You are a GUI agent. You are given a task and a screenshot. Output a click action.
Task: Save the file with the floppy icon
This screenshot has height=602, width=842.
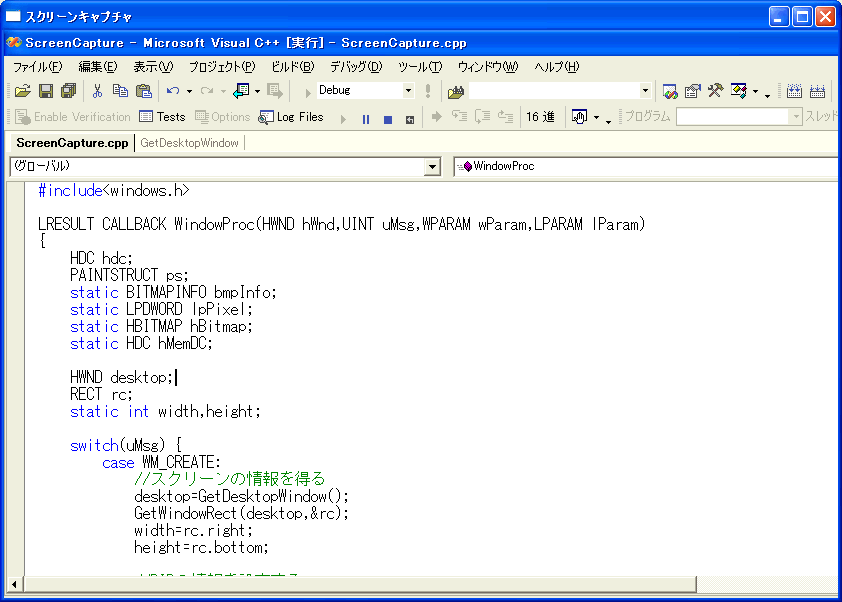46,91
